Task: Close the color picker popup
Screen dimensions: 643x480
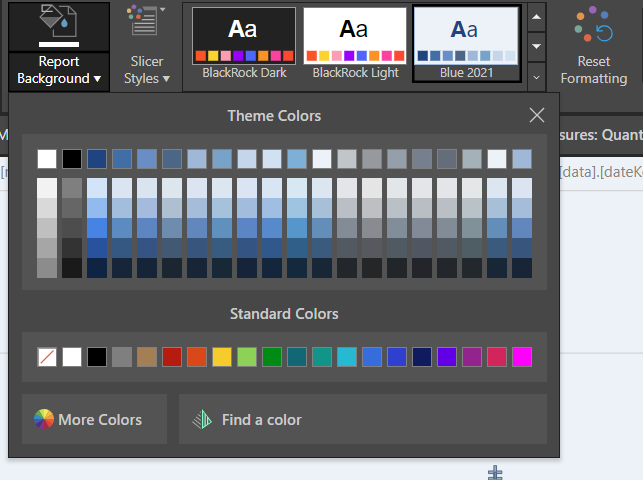Action: (x=537, y=115)
